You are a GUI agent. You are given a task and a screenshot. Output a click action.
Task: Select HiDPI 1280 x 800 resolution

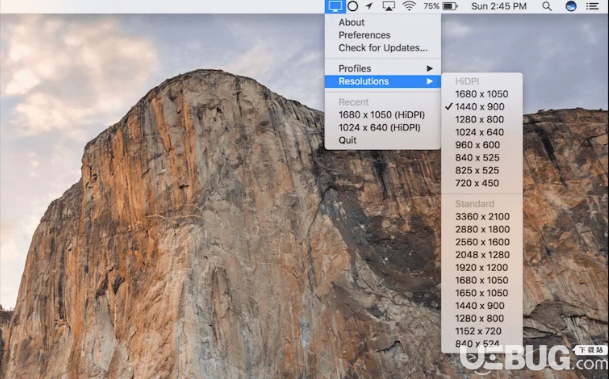pyautogui.click(x=482, y=120)
